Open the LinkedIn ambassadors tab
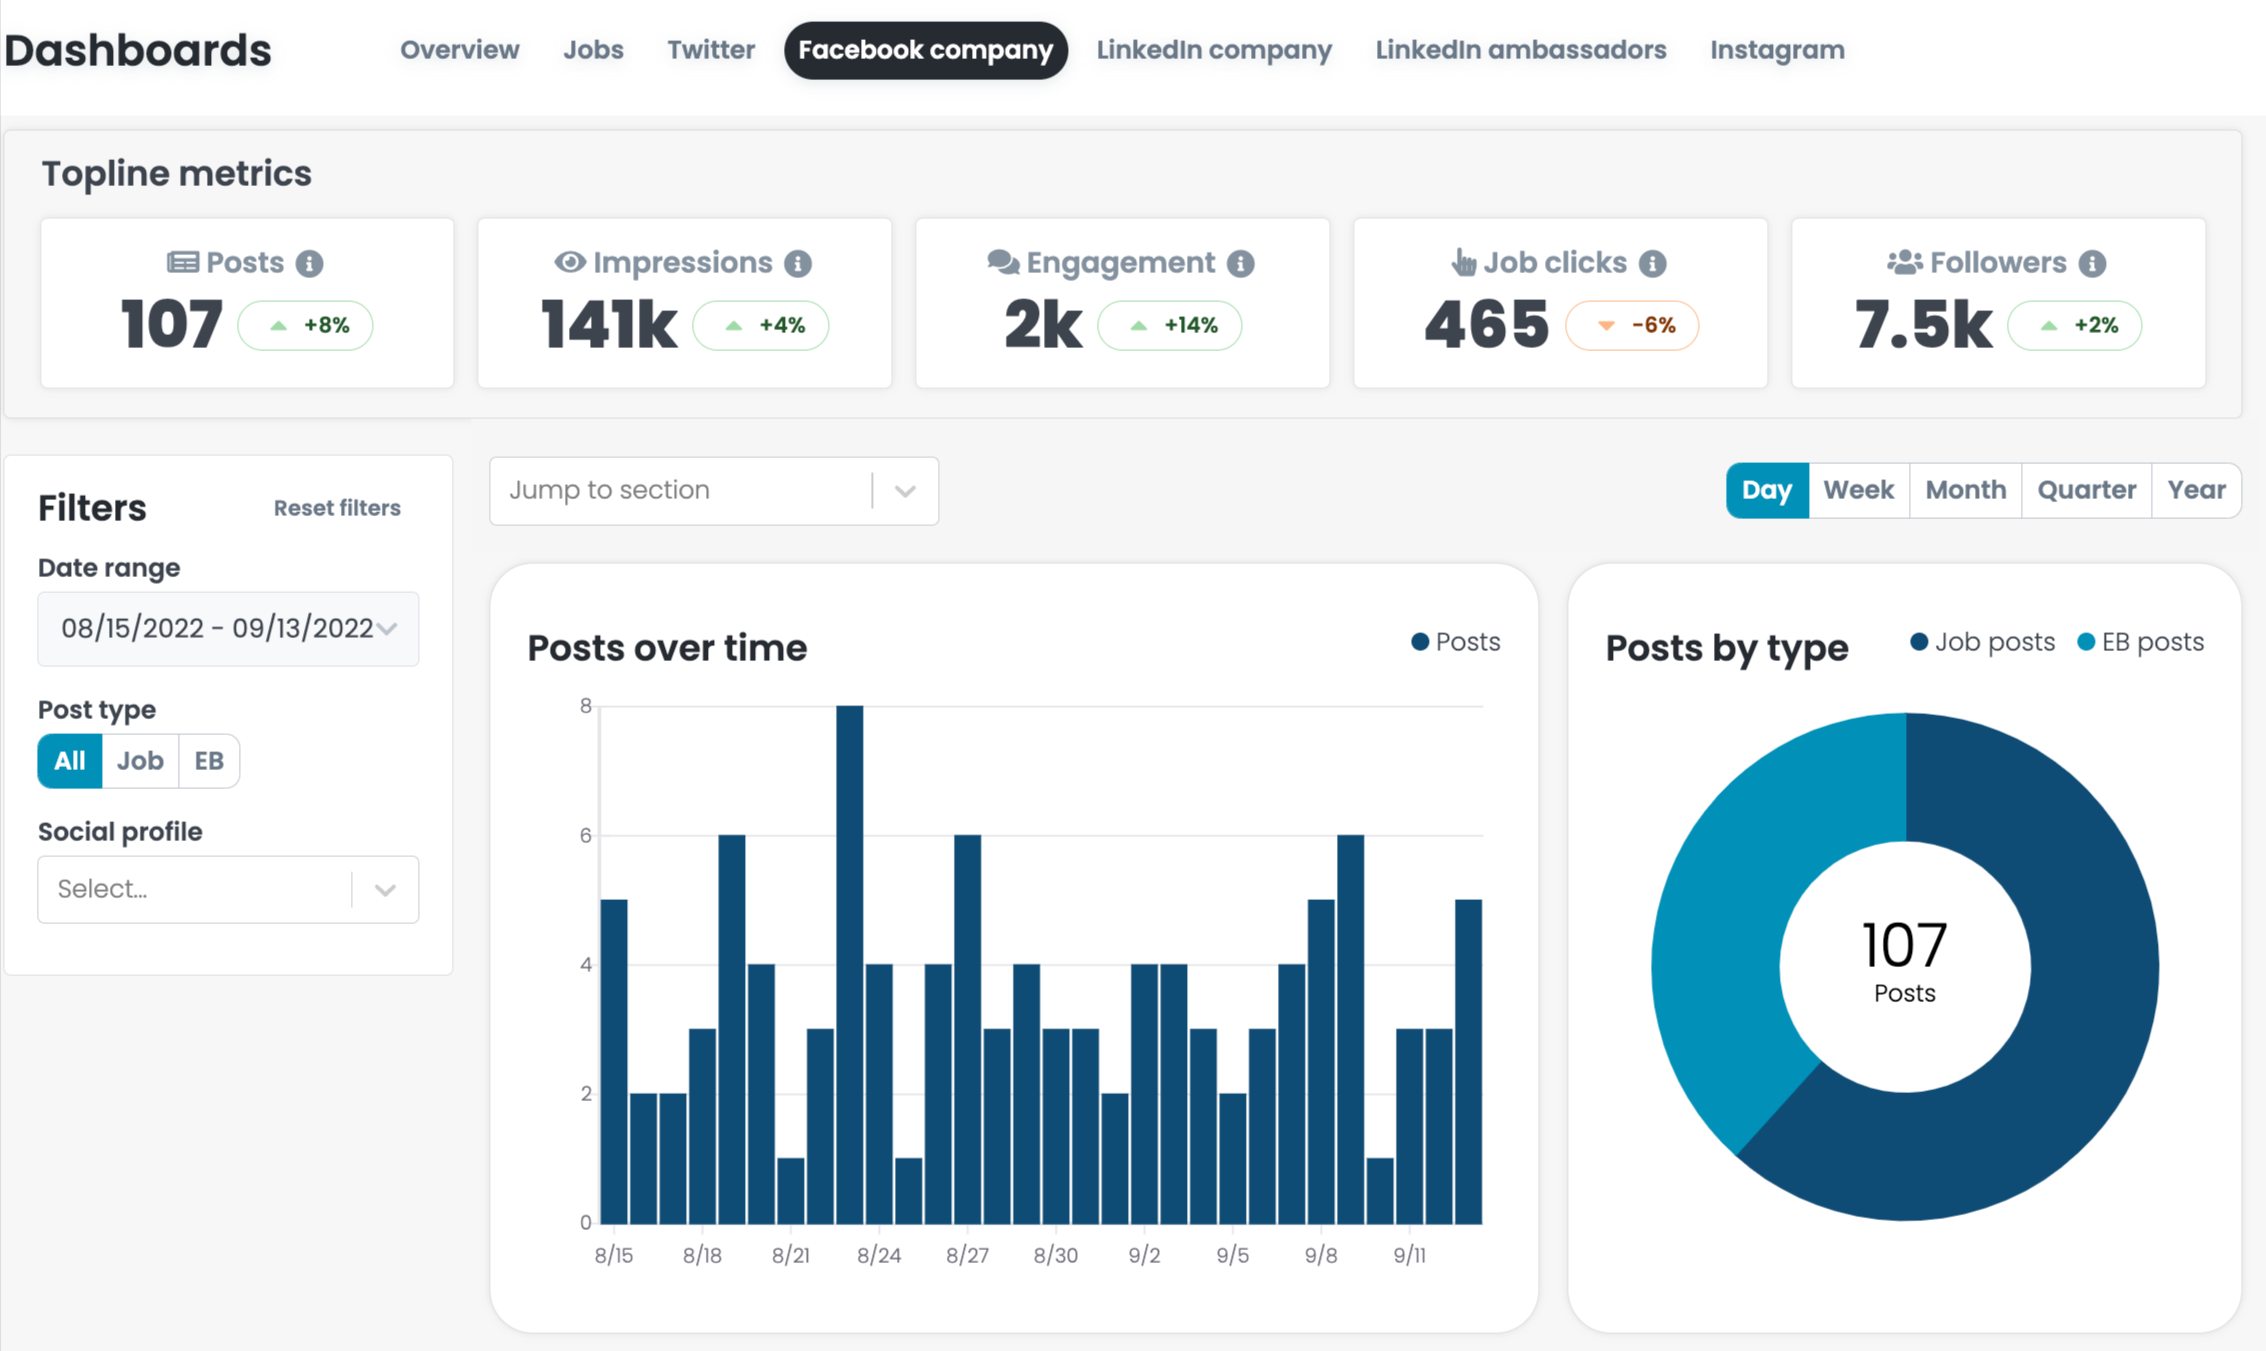This screenshot has width=2266, height=1351. 1520,50
